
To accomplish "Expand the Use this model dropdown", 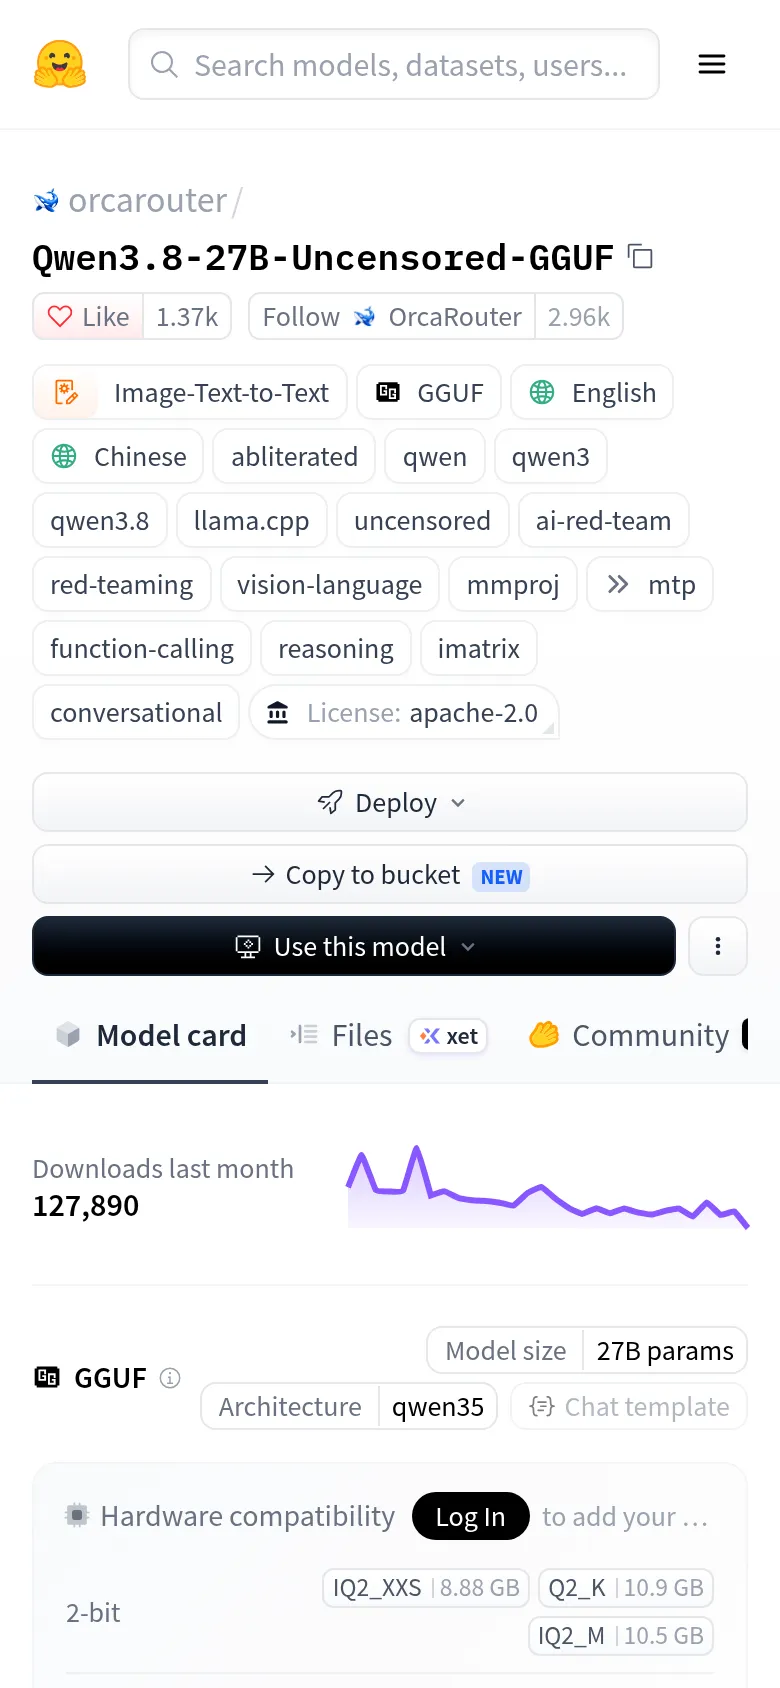I will 354,946.
